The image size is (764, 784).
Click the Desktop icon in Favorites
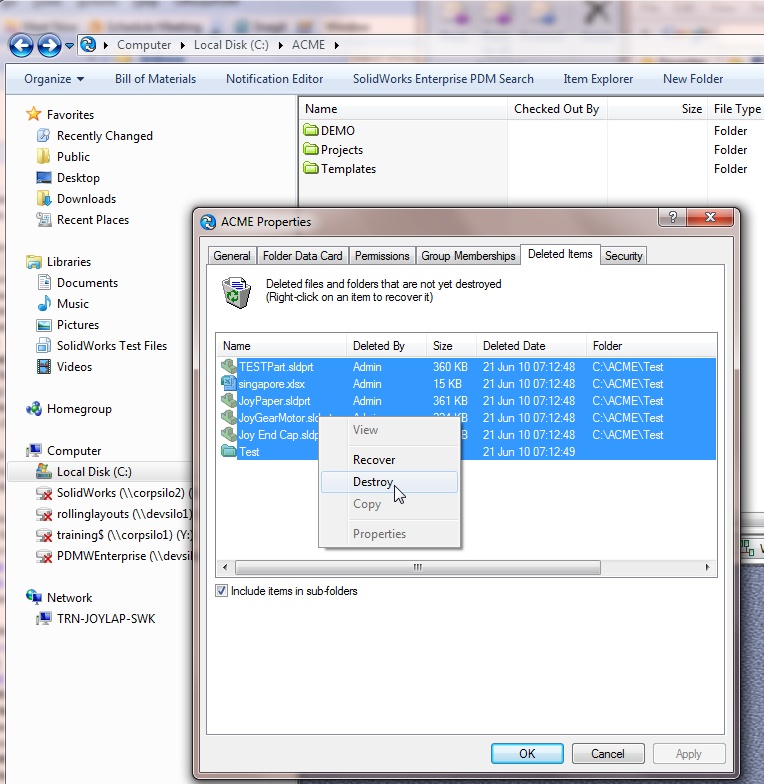click(x=44, y=178)
